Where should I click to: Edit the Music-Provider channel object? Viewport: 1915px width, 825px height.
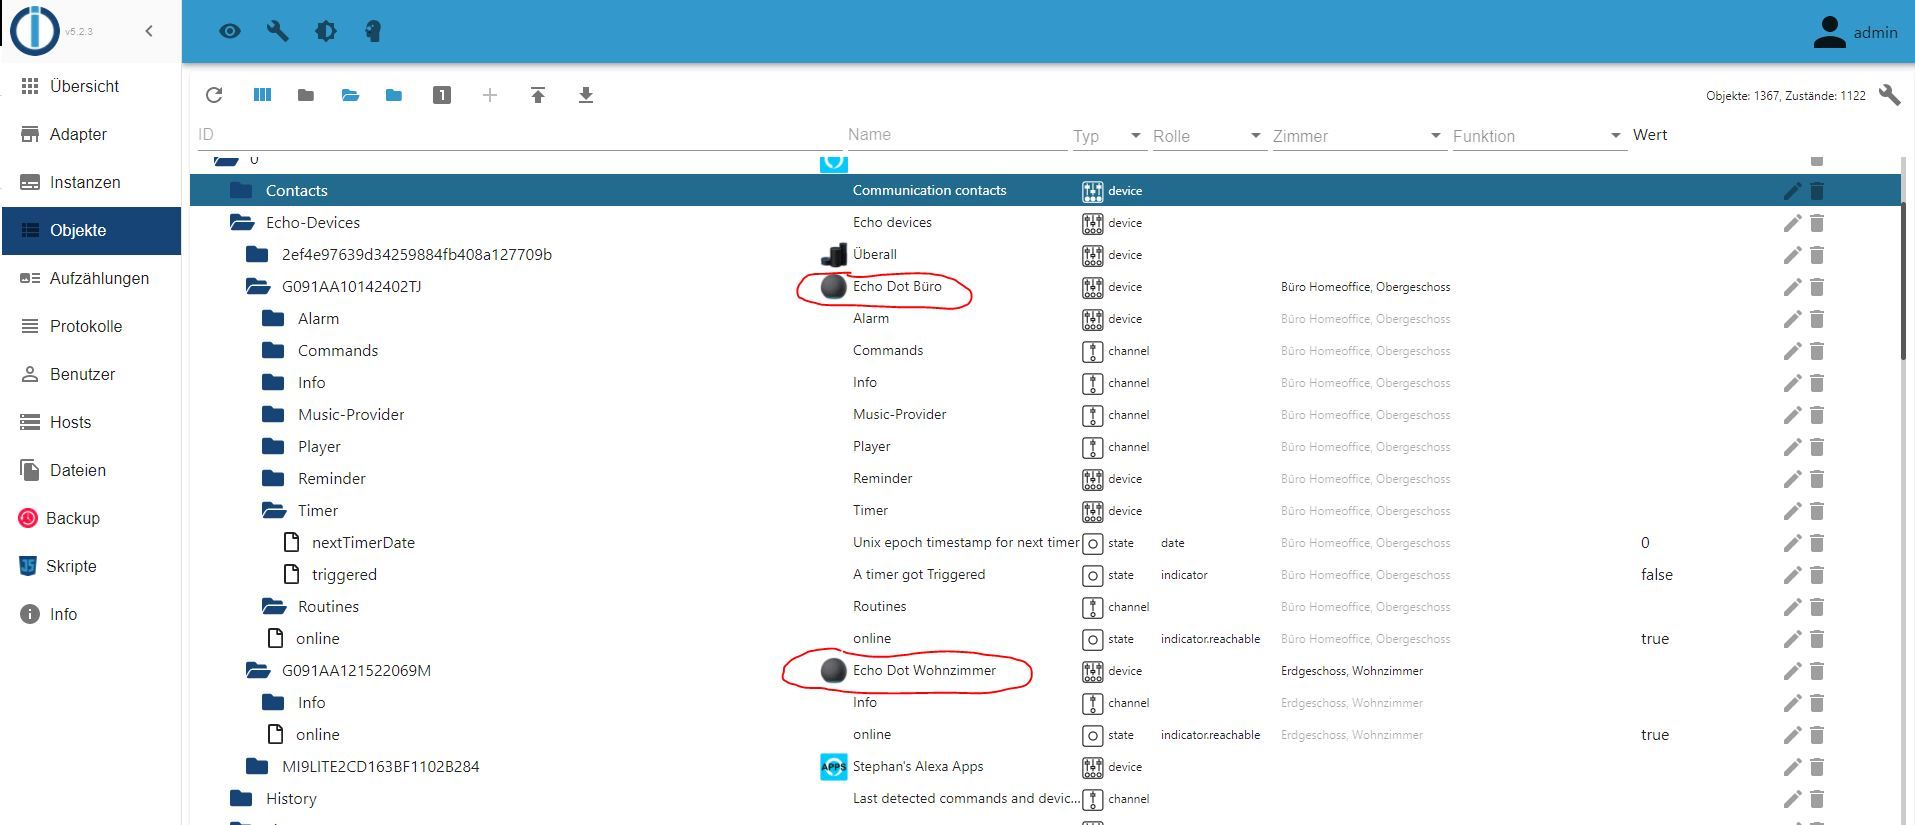[x=1792, y=415]
